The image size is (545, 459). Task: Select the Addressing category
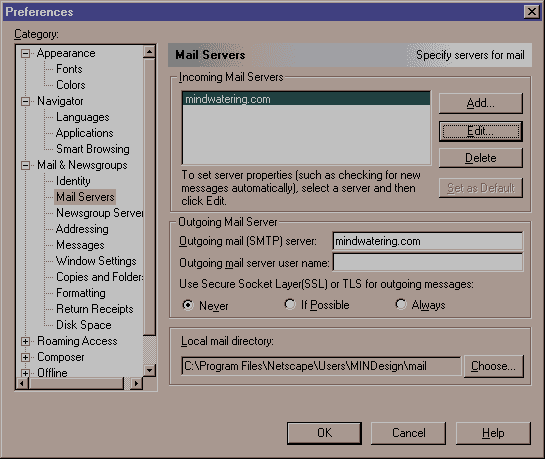click(x=82, y=229)
